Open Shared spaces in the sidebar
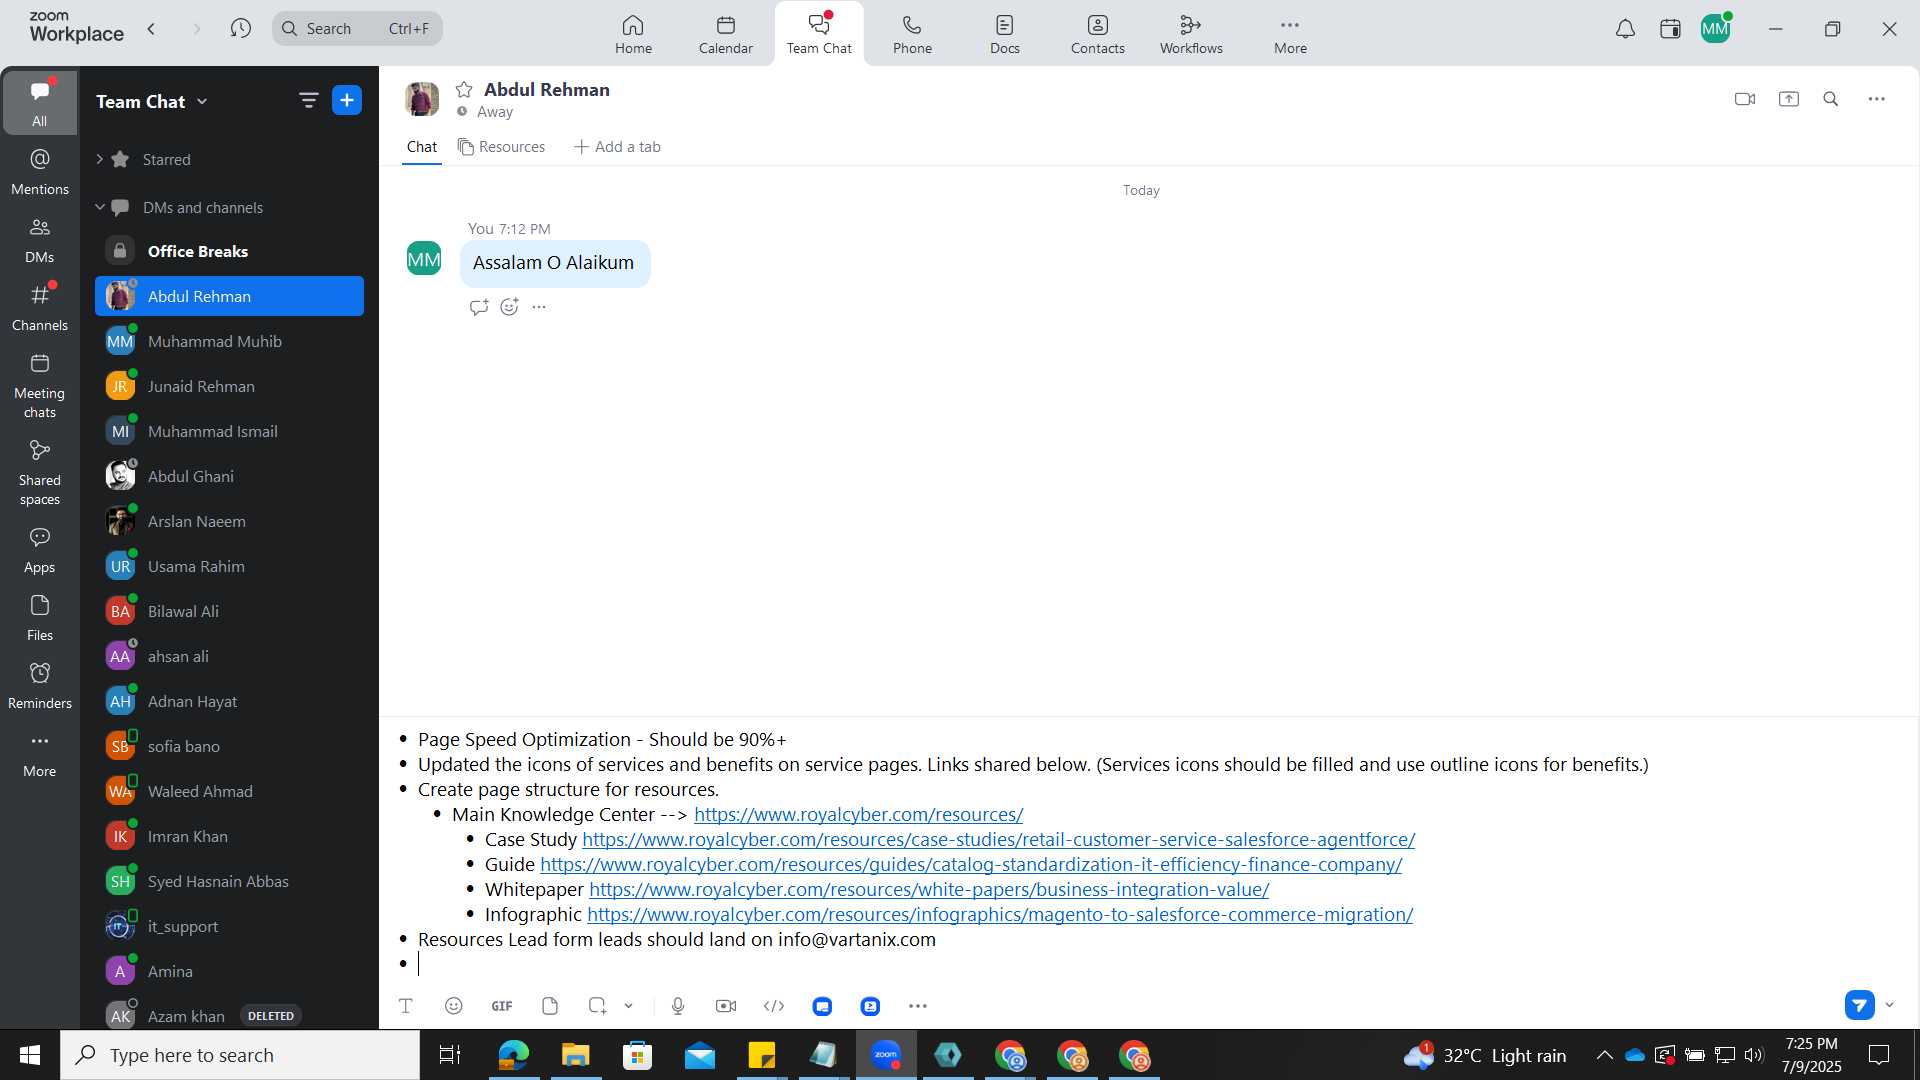Screen dimensions: 1920x1080 point(40,472)
